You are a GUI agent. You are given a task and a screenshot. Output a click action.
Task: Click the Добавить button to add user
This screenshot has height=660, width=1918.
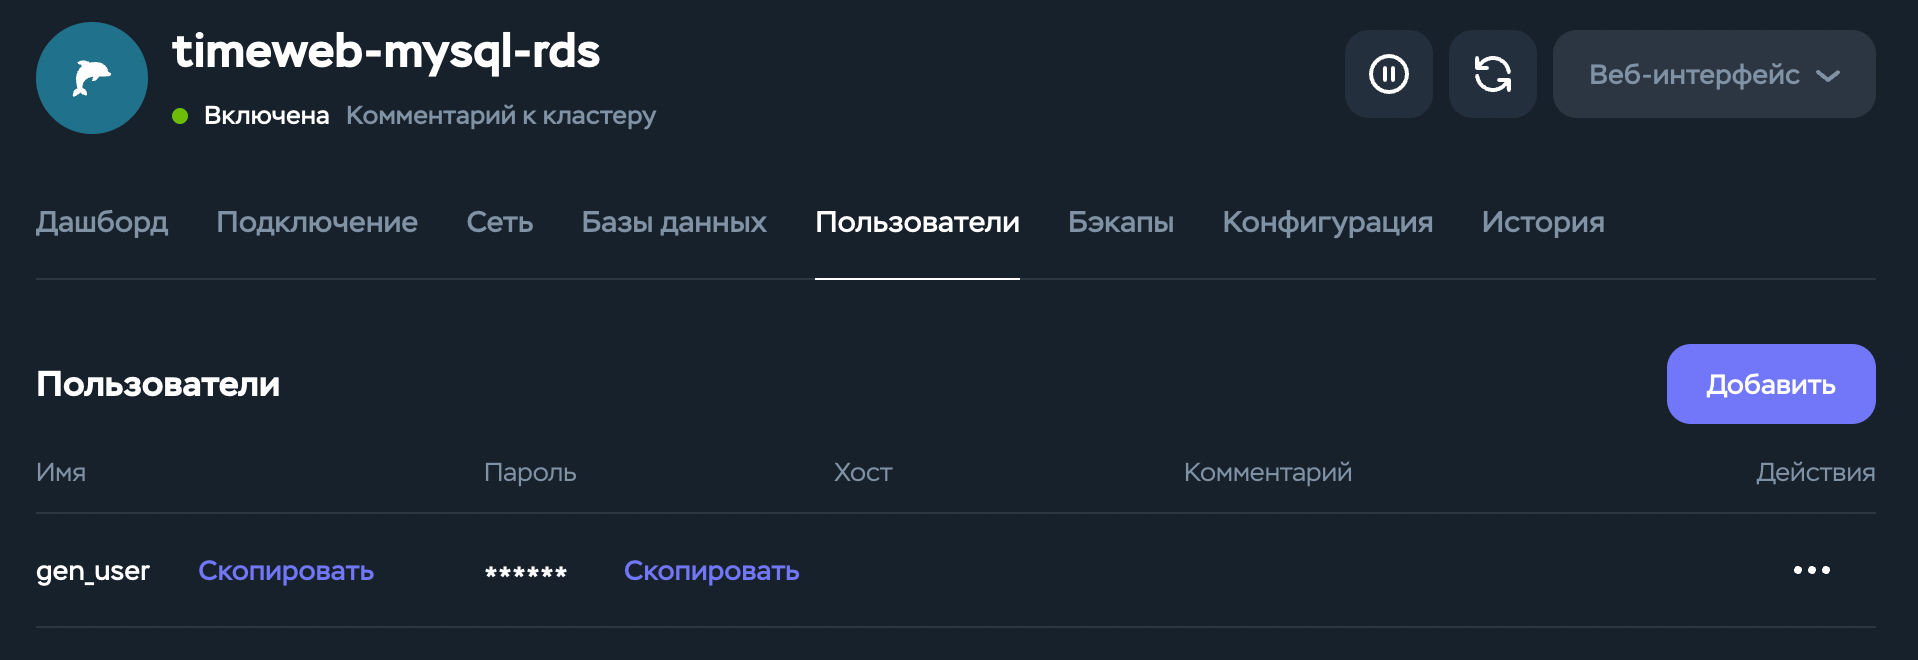(1770, 384)
